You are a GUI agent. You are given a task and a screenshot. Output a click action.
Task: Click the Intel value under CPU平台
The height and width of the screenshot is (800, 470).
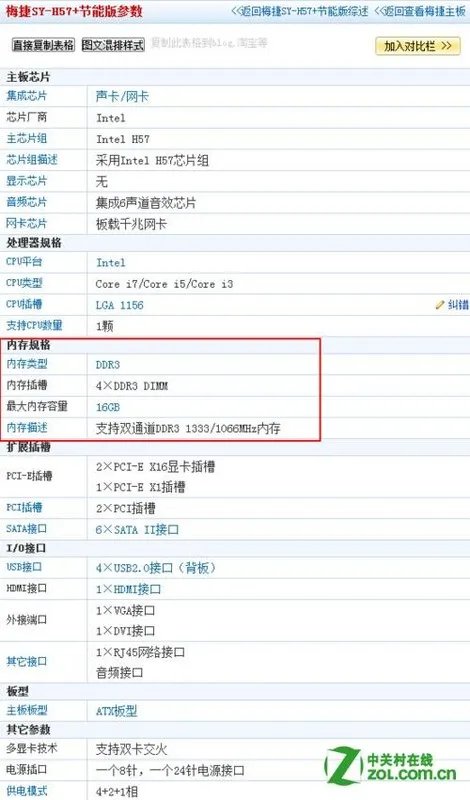click(111, 263)
